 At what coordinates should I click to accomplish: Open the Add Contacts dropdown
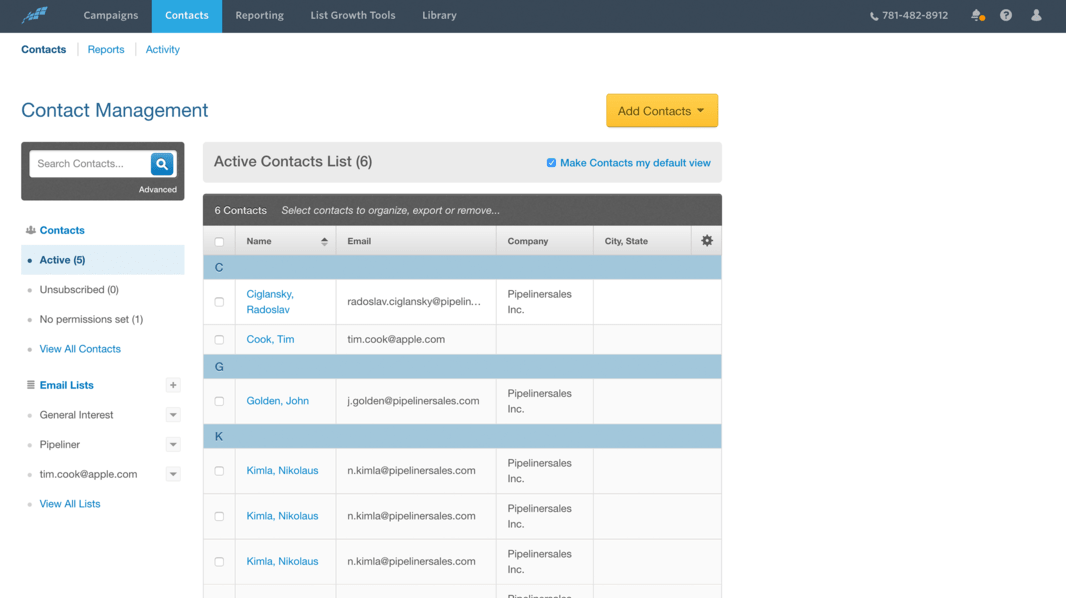click(x=662, y=111)
